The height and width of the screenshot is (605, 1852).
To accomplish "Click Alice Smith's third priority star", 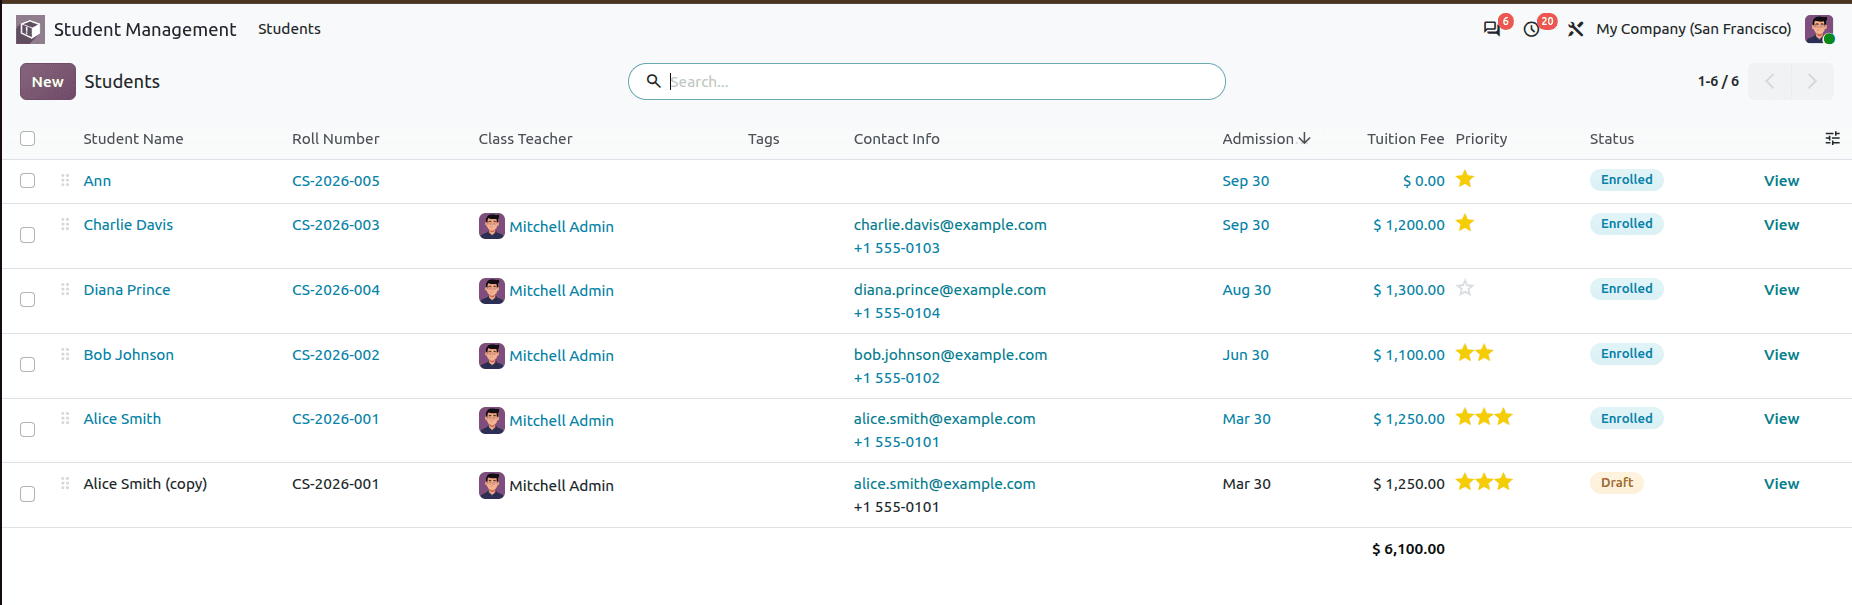I will click(1503, 417).
